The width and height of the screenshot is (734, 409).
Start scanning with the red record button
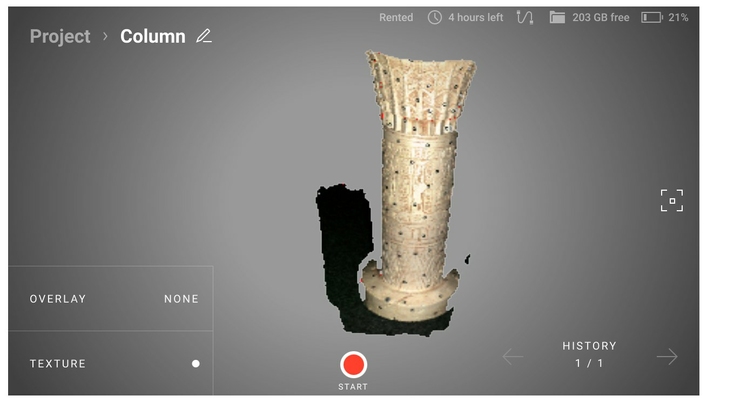coord(353,365)
